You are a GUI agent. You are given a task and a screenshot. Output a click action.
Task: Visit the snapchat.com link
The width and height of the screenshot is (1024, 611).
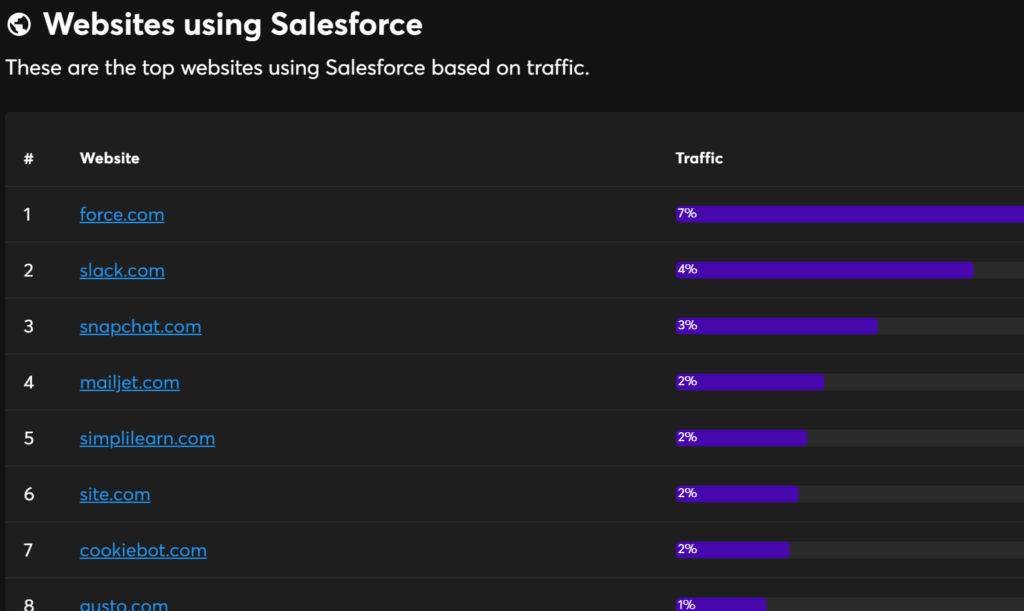[140, 327]
